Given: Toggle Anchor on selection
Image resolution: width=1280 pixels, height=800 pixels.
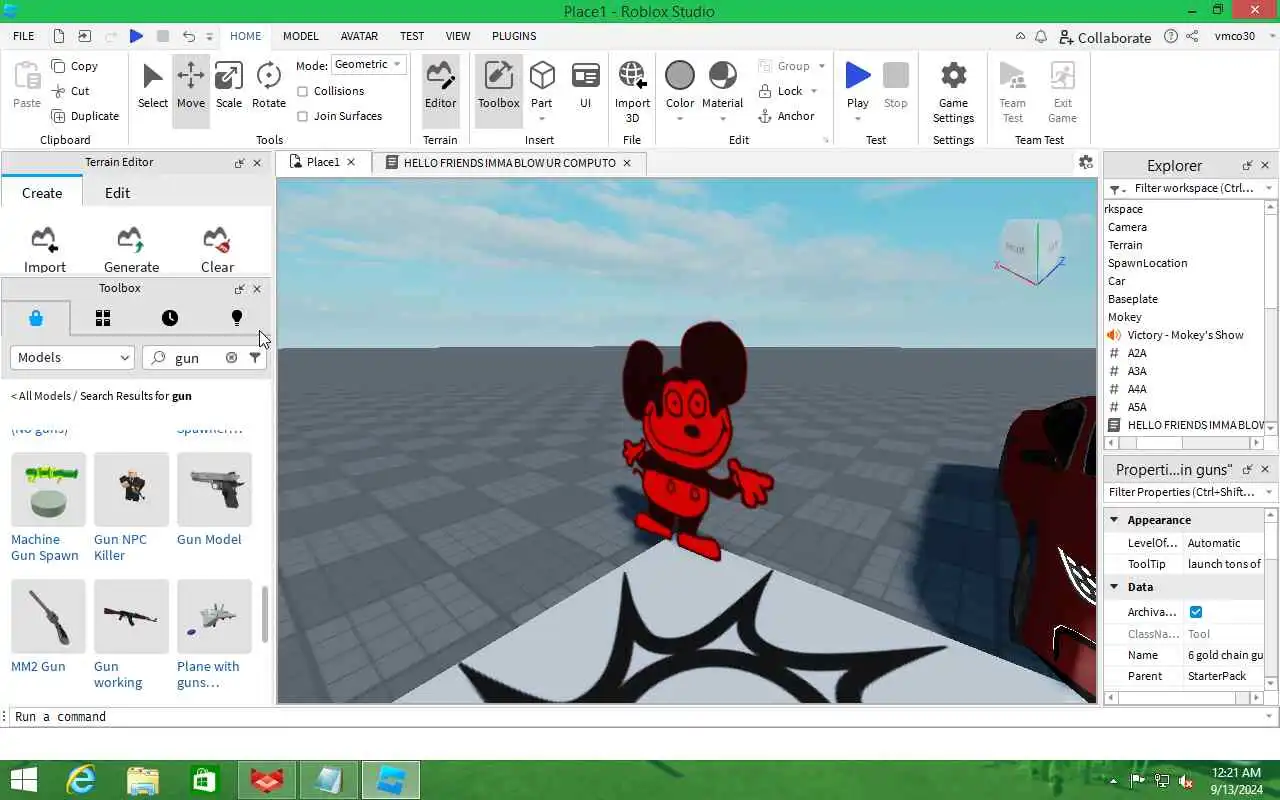Looking at the screenshot, I should 786,116.
